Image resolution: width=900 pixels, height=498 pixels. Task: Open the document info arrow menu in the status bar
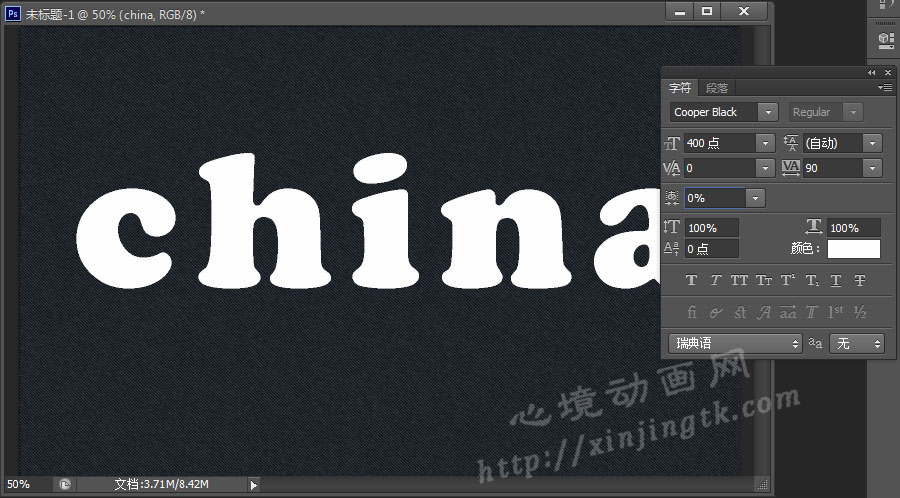(253, 484)
